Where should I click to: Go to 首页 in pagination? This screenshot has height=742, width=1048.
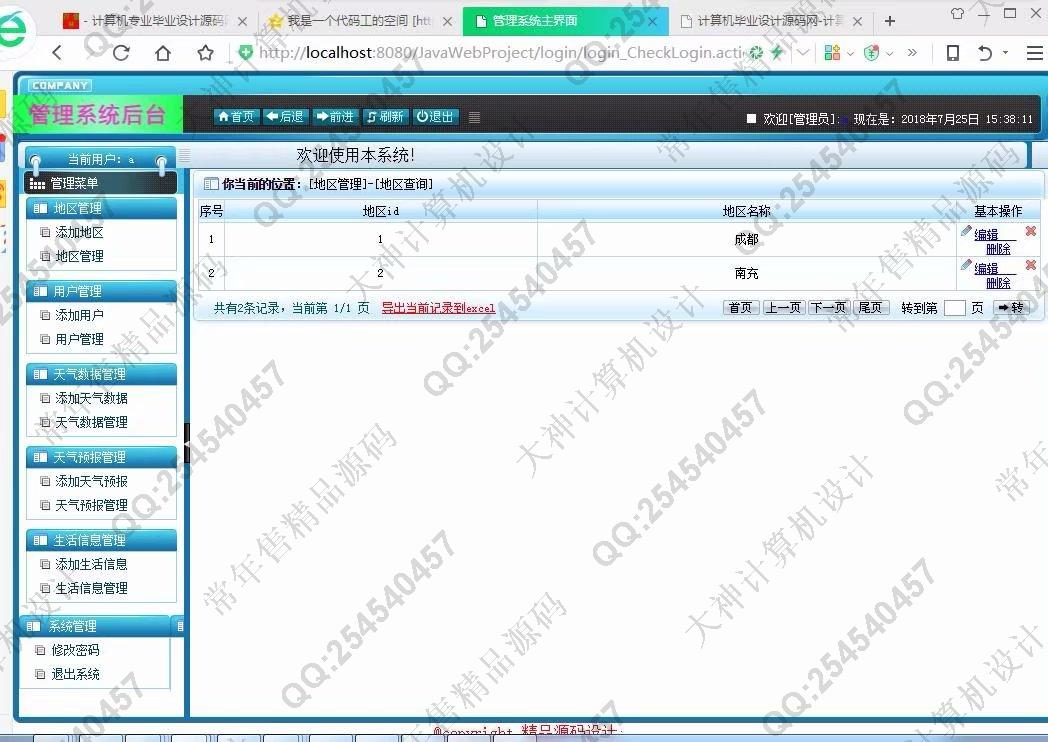(x=741, y=307)
